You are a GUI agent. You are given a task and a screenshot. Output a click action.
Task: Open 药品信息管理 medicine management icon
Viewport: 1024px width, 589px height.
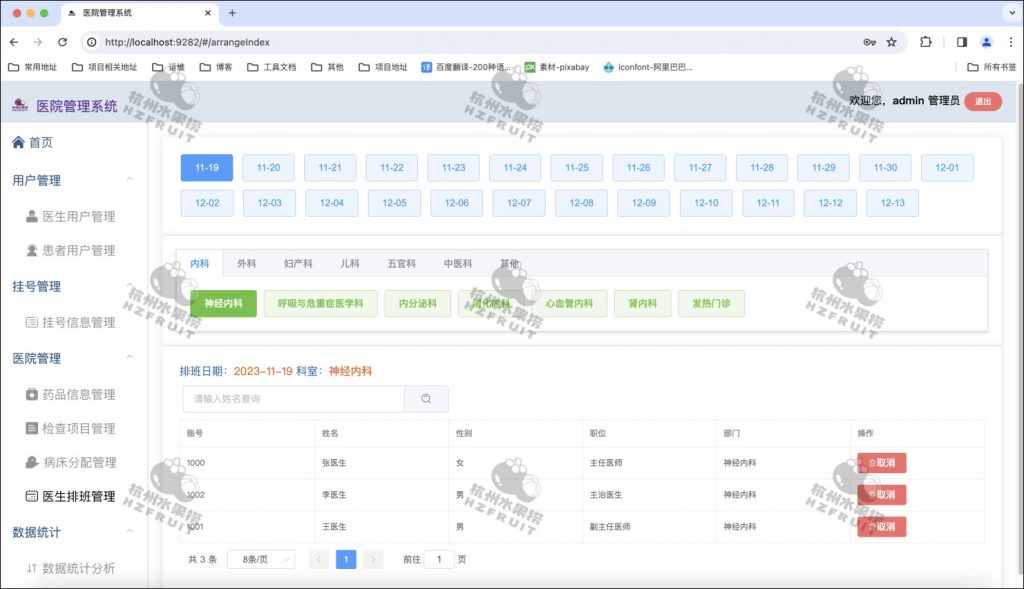tap(34, 394)
